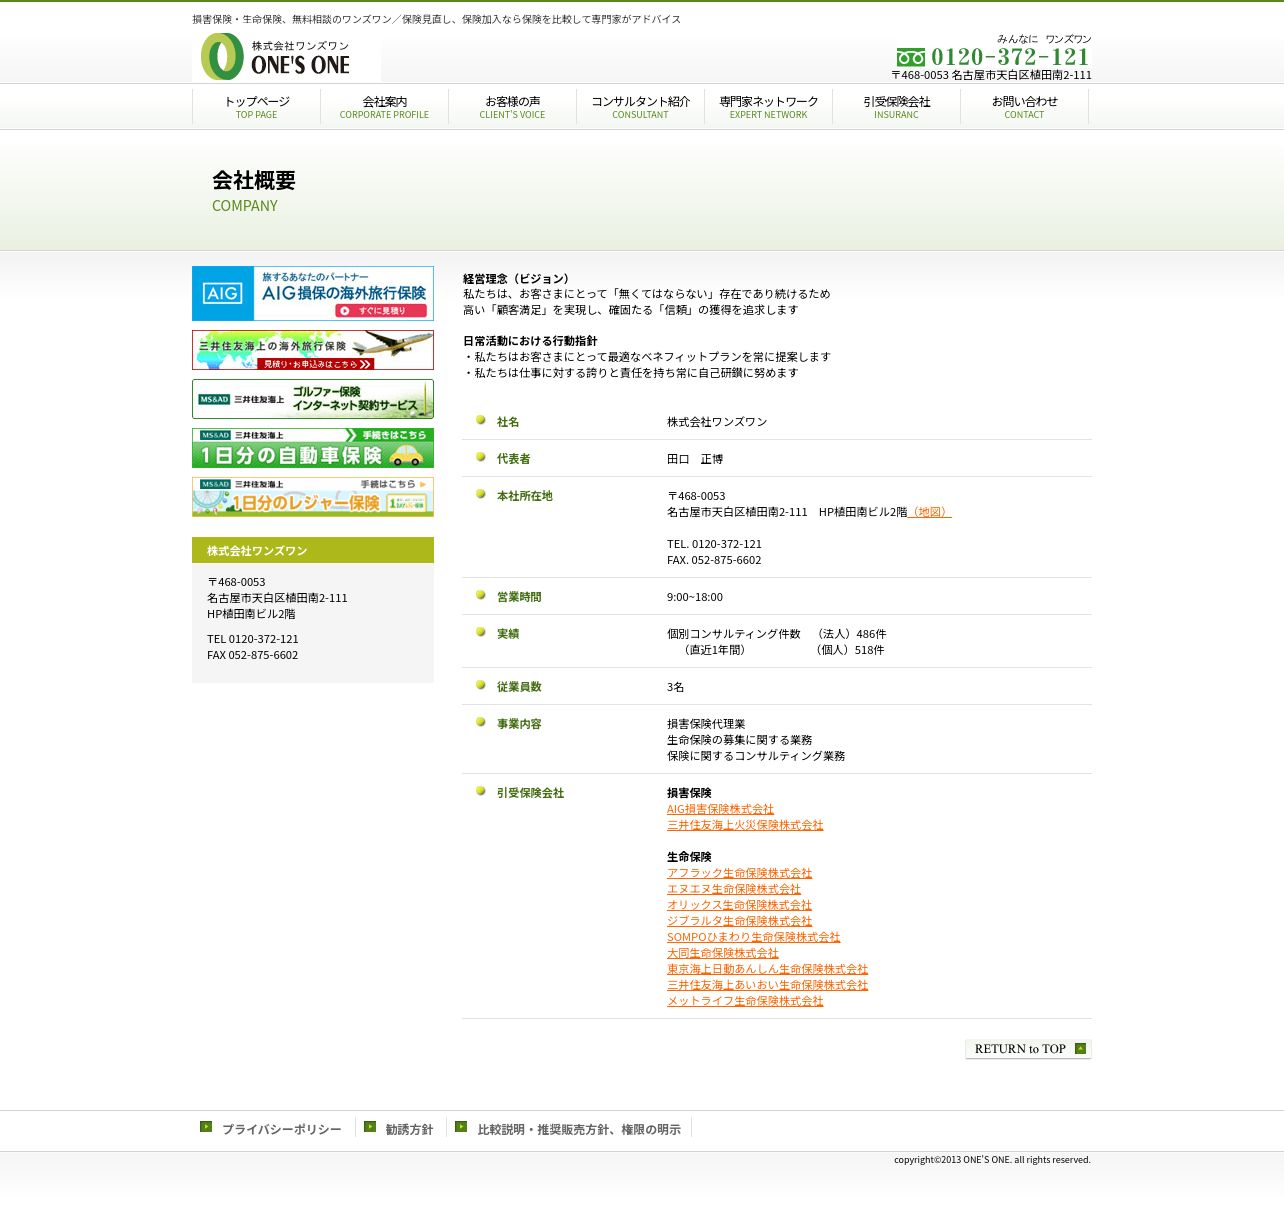Image resolution: width=1284 pixels, height=1210 pixels.
Task: Open AIG損保の海外旅行保険 banner
Action: point(313,293)
